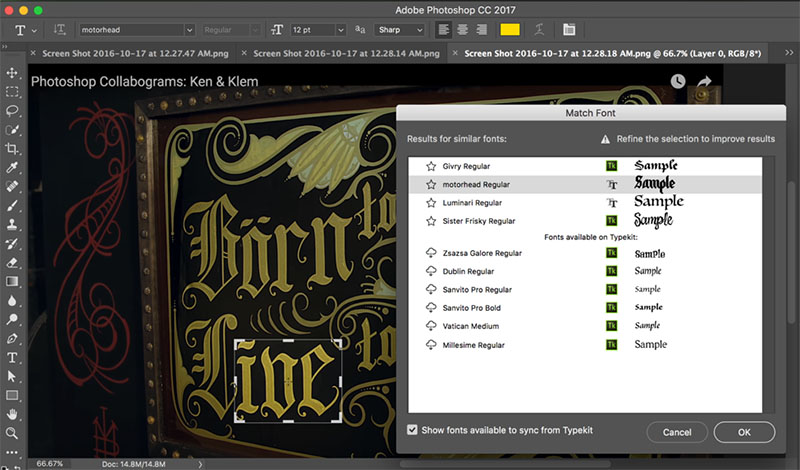This screenshot has height=470, width=800.
Task: Select Sanvito Pro Regular font row
Action: tap(585, 289)
